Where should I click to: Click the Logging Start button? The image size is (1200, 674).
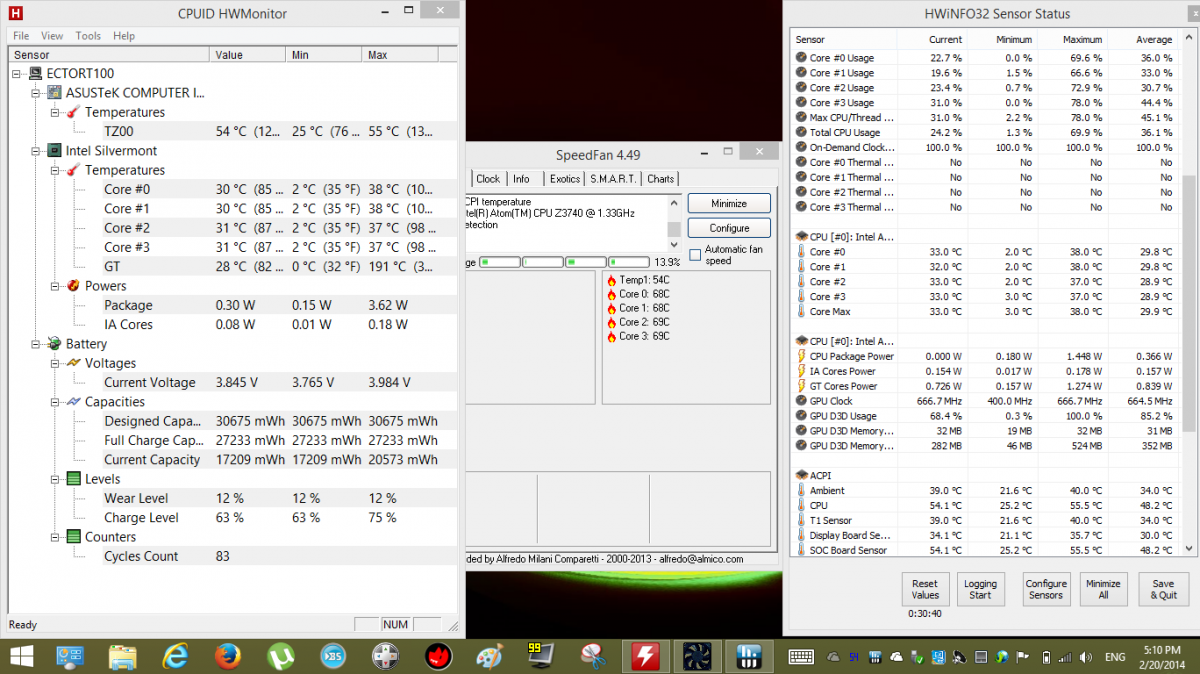[x=980, y=590]
